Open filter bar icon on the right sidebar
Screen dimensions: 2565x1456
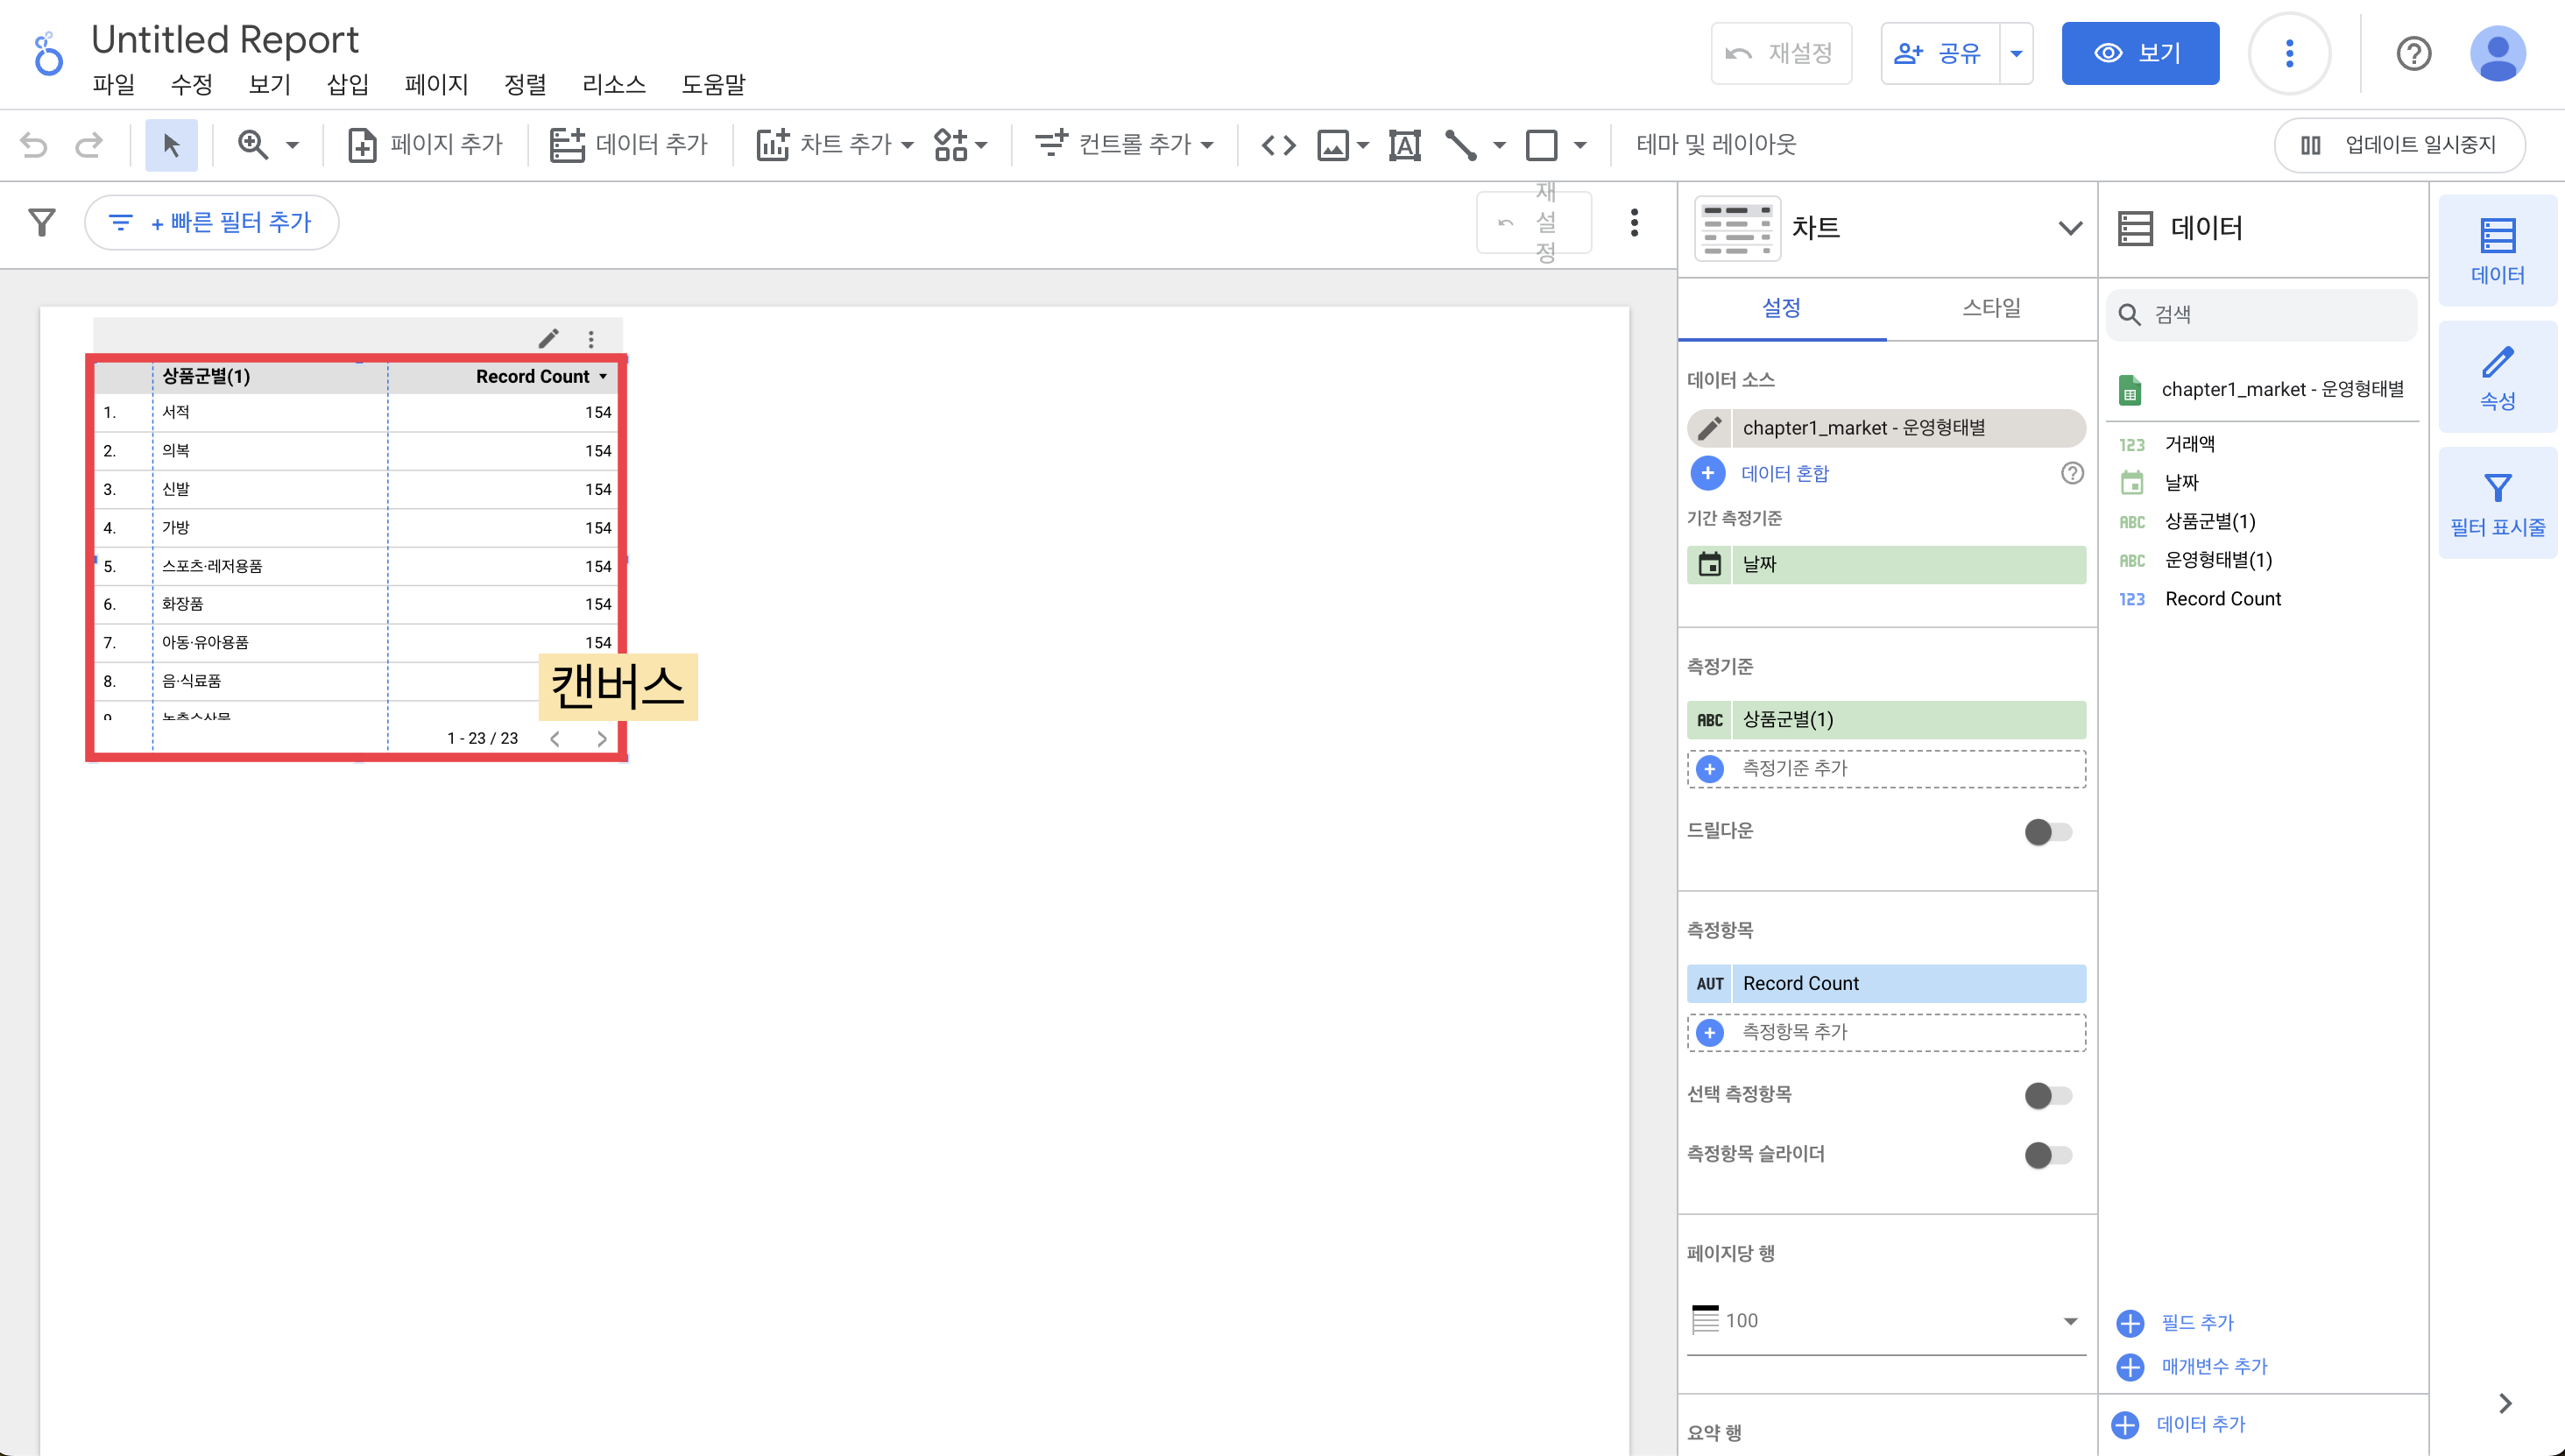point(2497,503)
